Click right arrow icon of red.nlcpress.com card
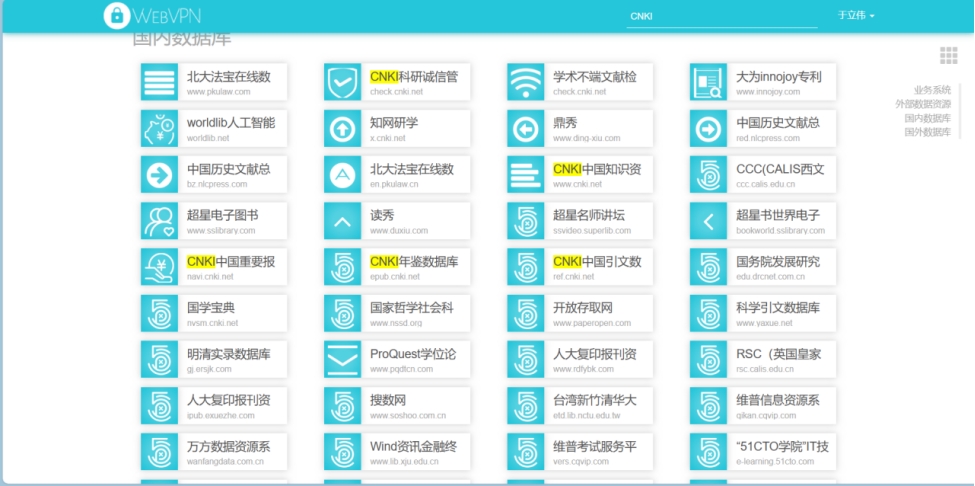 pos(708,128)
